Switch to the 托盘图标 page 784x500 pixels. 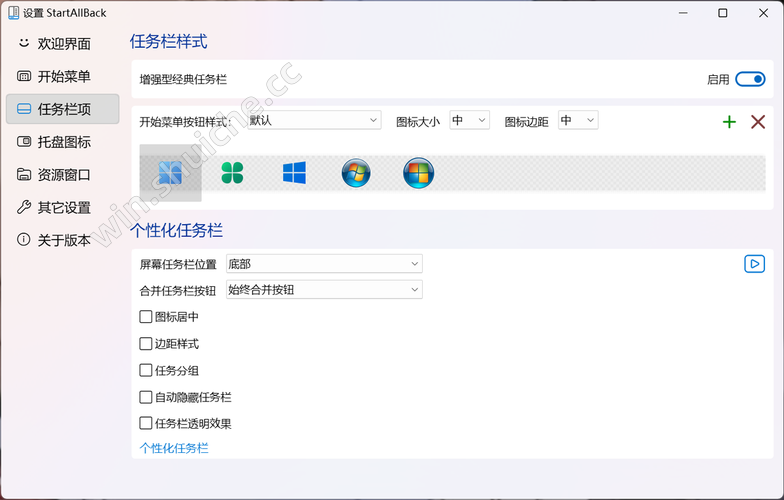(x=62, y=142)
